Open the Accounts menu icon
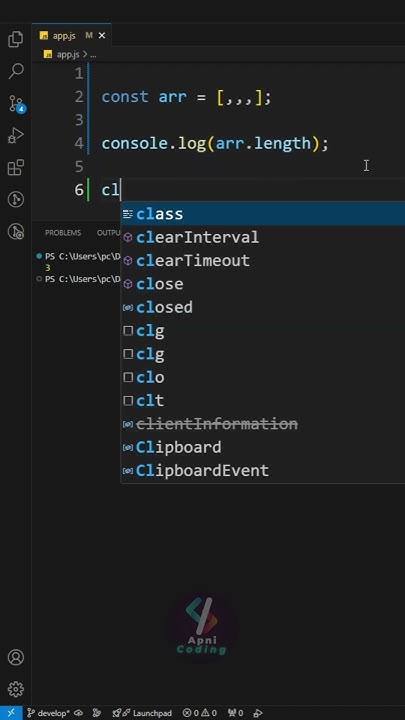This screenshot has width=405, height=720. [x=16, y=658]
